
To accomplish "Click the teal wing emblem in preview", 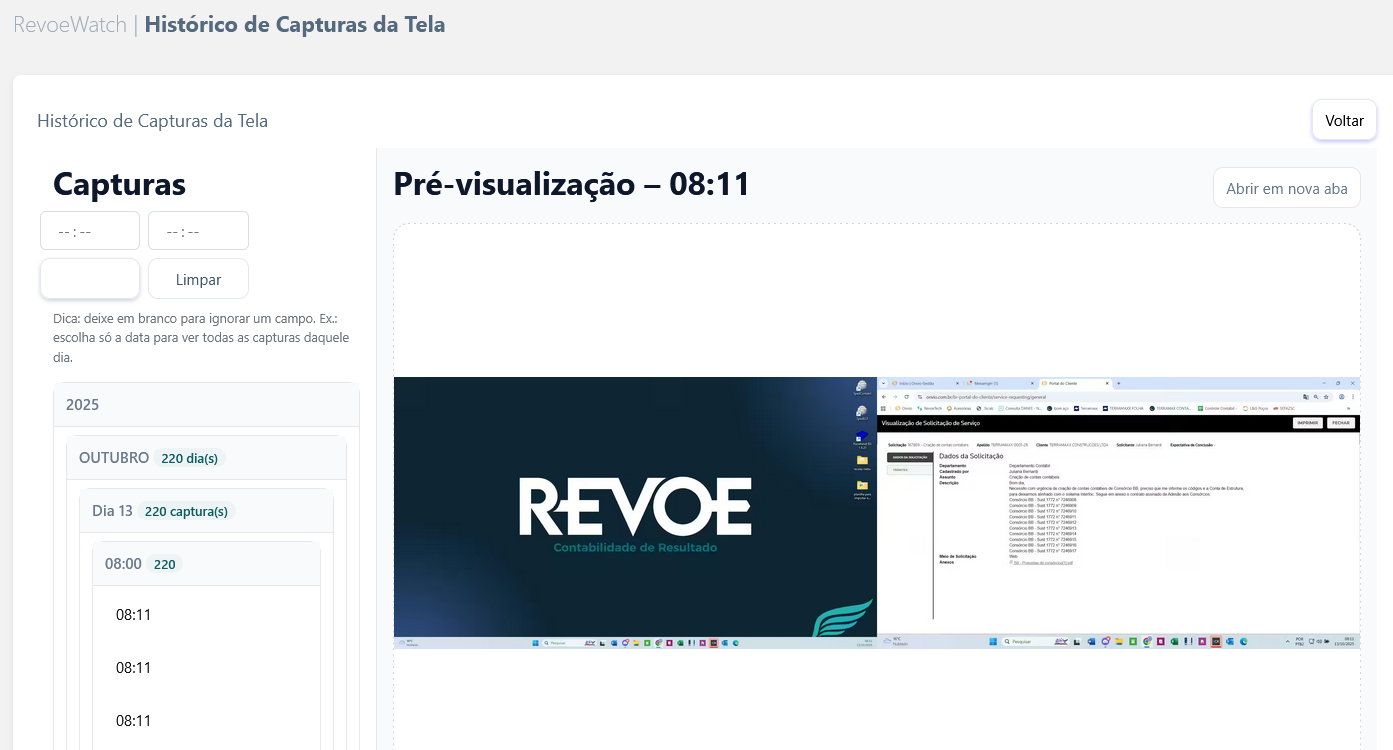I will [842, 619].
